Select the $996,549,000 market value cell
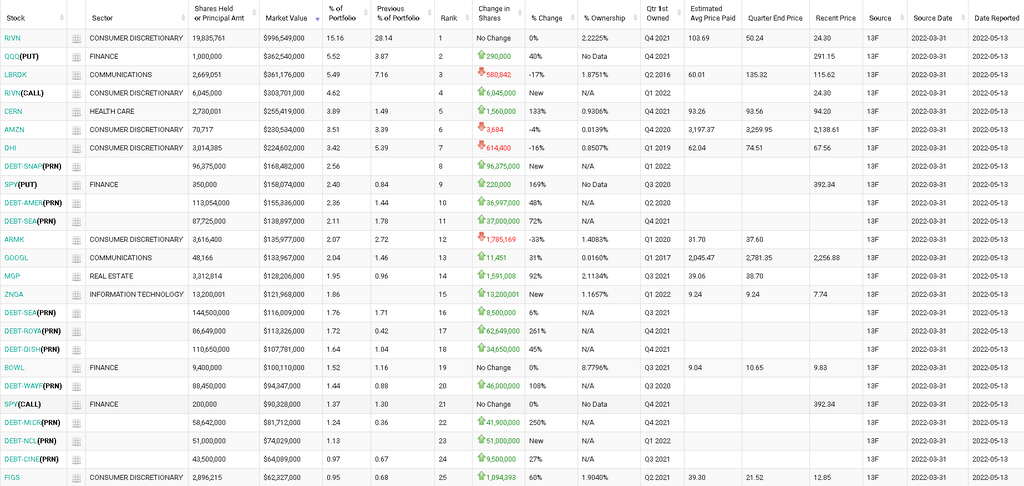1024x486 pixels. 291,39
